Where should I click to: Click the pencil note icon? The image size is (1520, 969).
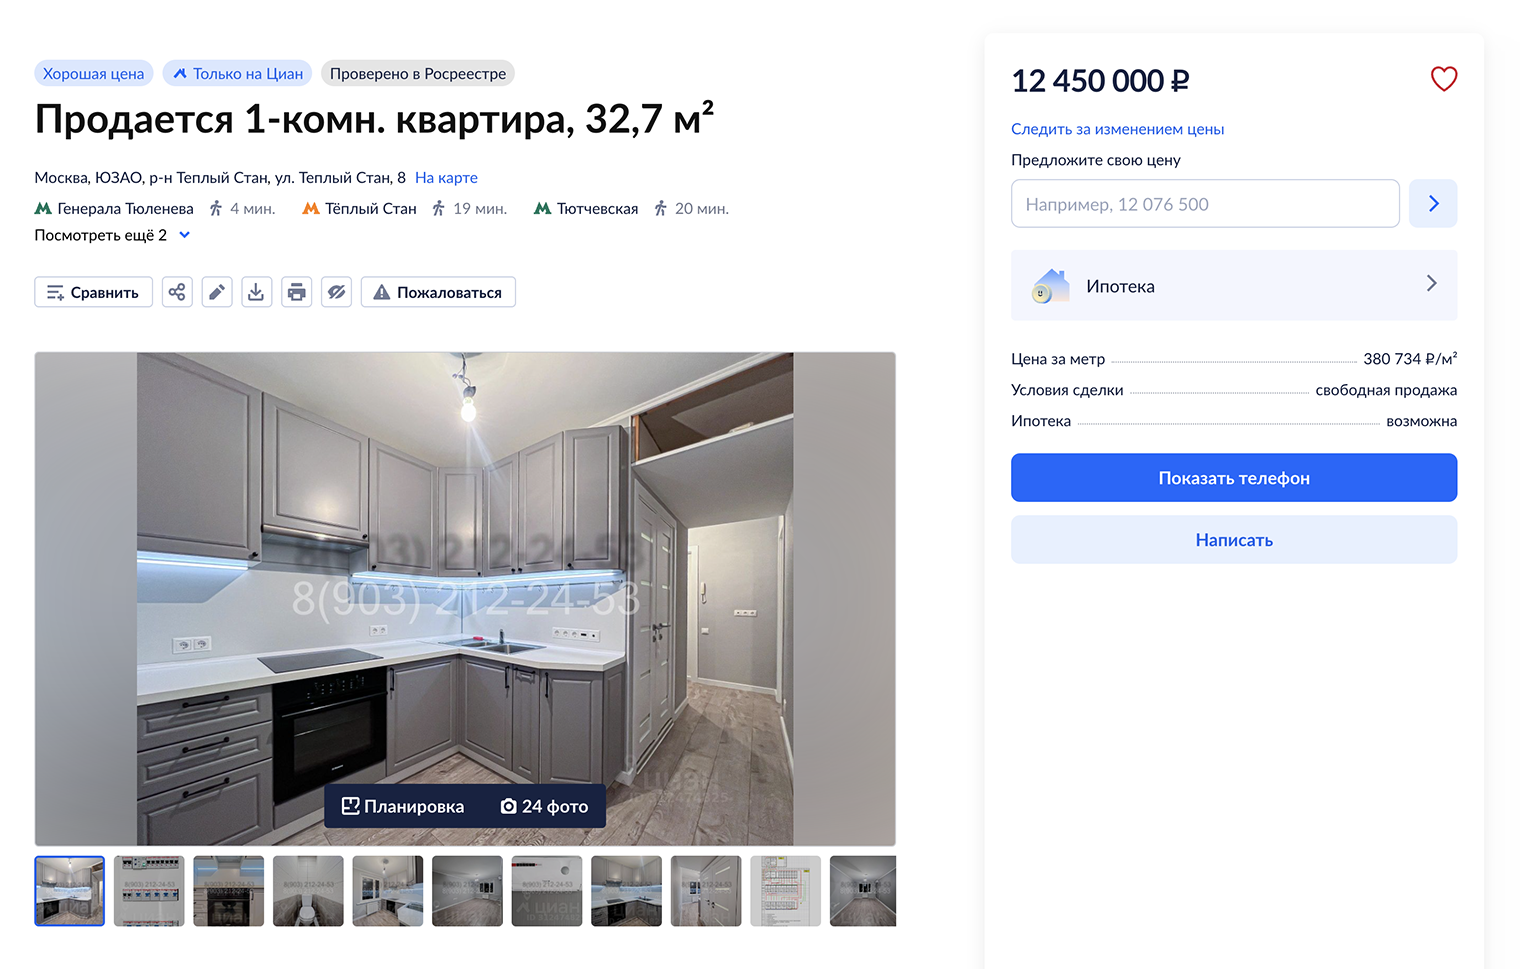pos(217,292)
